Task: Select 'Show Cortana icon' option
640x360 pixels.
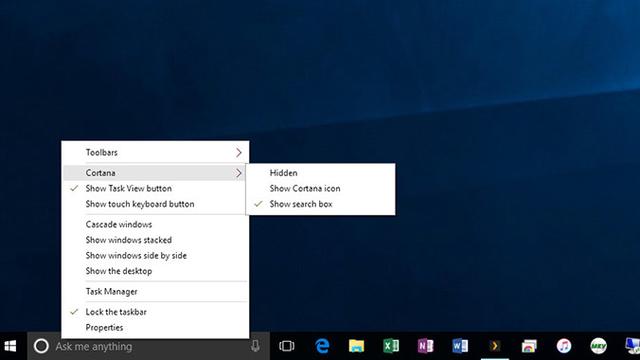Action: click(x=320, y=189)
